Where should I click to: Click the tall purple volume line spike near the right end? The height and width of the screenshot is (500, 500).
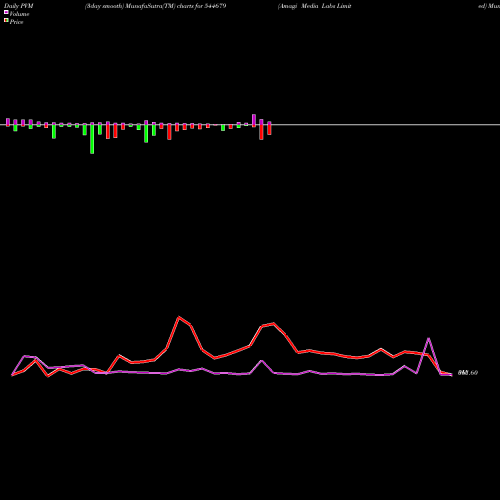coord(428,339)
